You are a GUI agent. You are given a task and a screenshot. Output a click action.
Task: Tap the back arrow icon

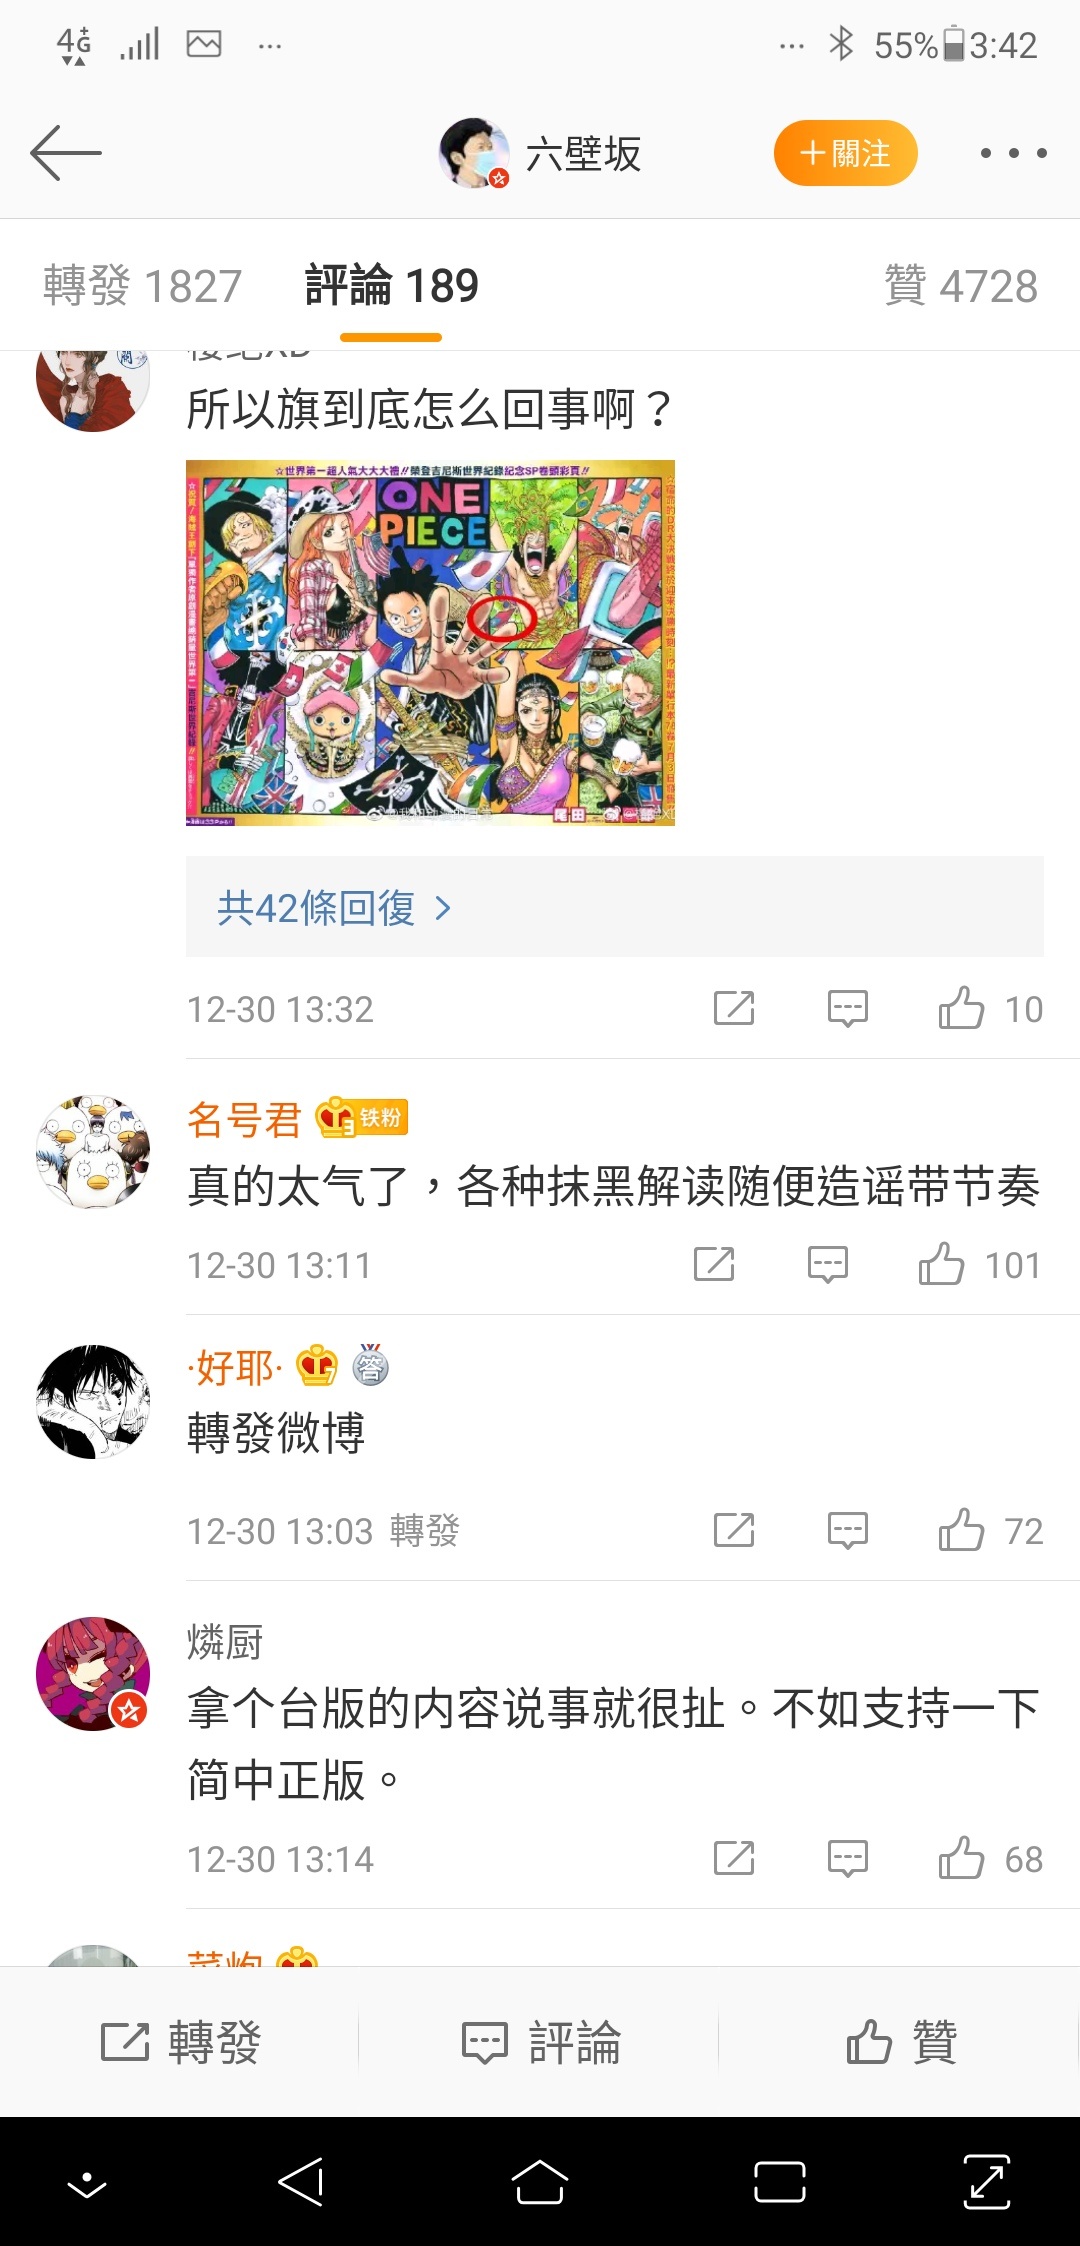click(x=66, y=153)
